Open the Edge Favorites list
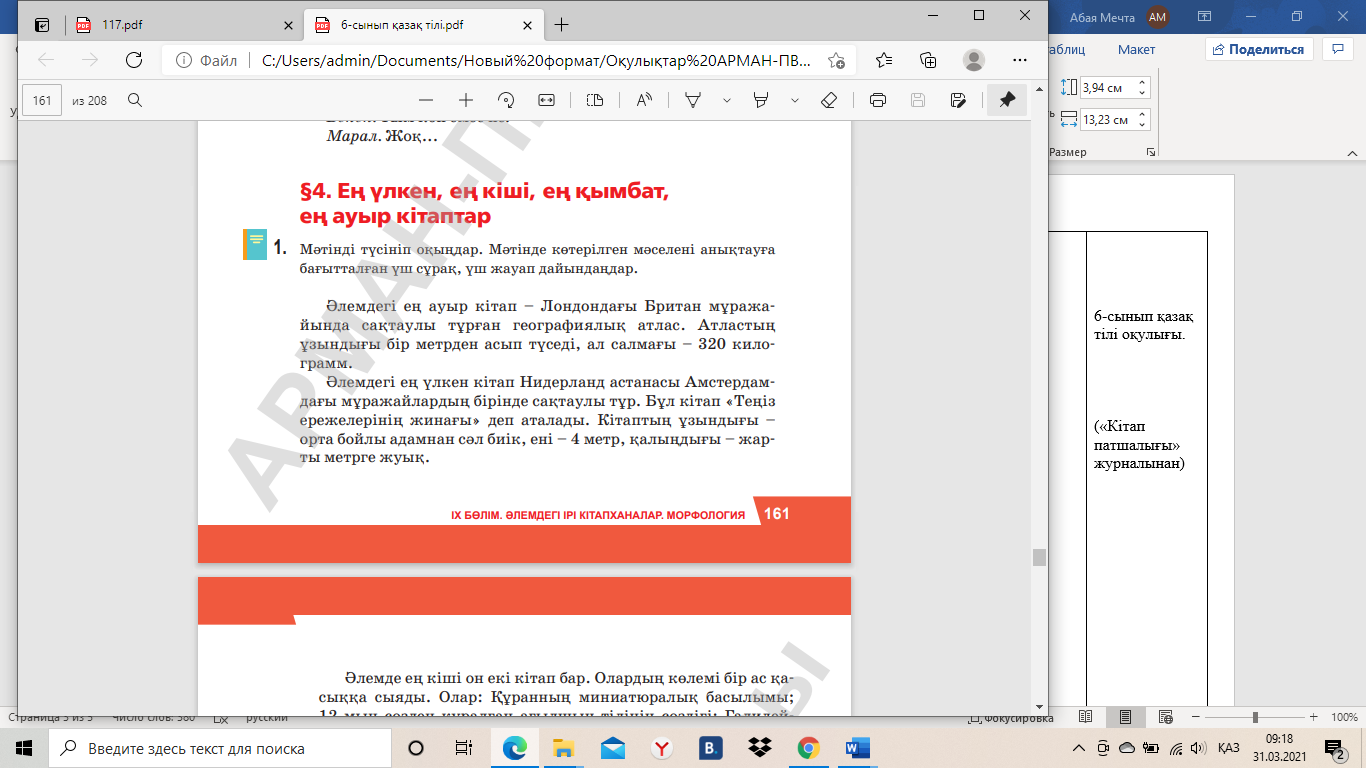Viewport: 1366px width, 768px height. 884,60
